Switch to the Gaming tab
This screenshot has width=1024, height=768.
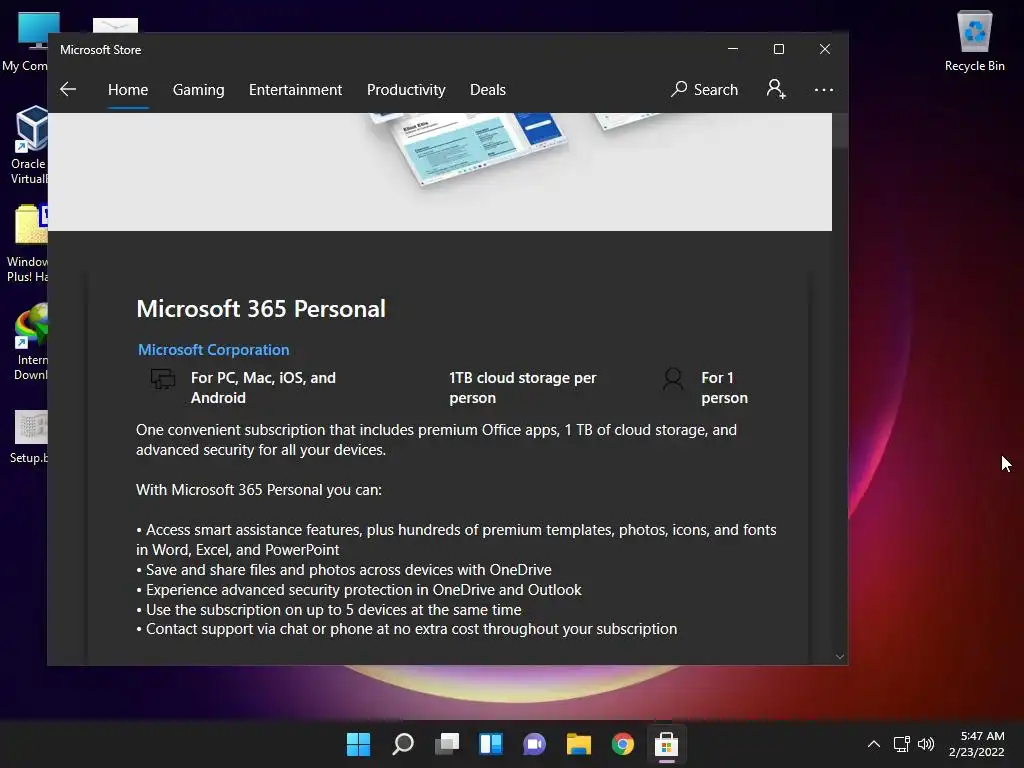[x=199, y=89]
